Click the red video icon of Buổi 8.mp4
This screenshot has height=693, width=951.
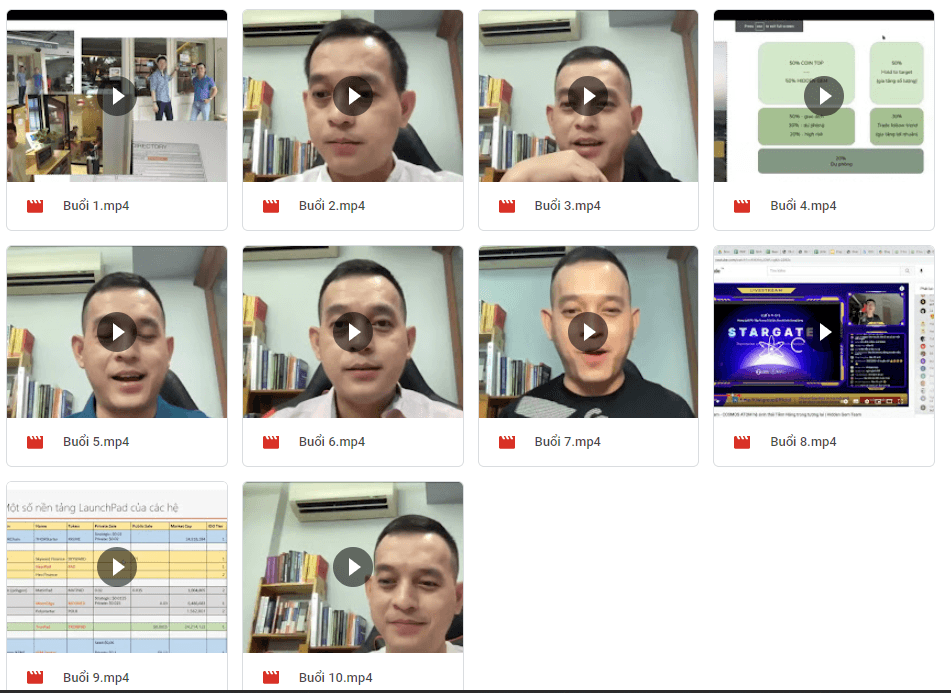(742, 442)
